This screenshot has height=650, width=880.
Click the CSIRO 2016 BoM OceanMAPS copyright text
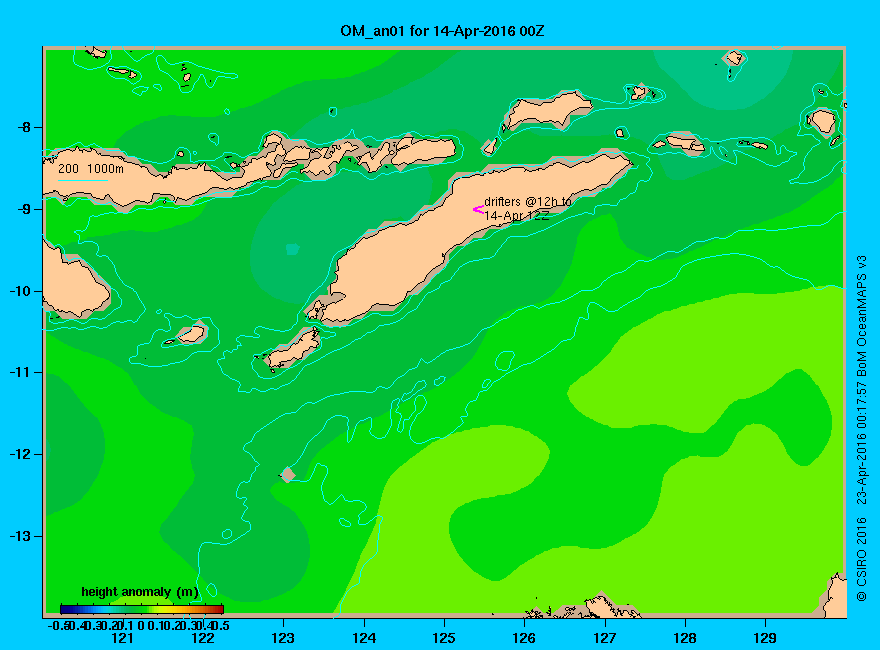coord(862,428)
